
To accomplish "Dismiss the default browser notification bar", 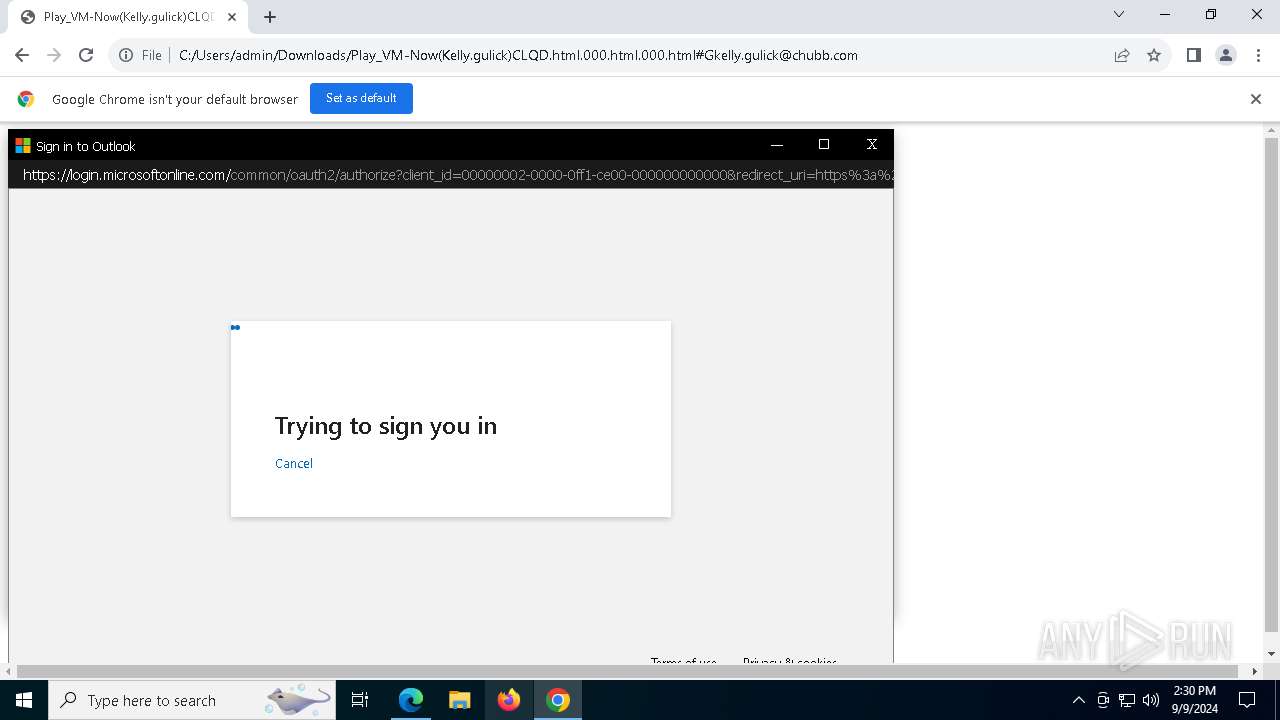I will pyautogui.click(x=1256, y=99).
